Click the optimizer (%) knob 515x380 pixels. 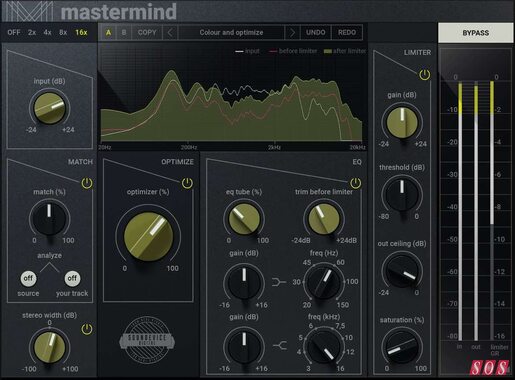point(149,237)
